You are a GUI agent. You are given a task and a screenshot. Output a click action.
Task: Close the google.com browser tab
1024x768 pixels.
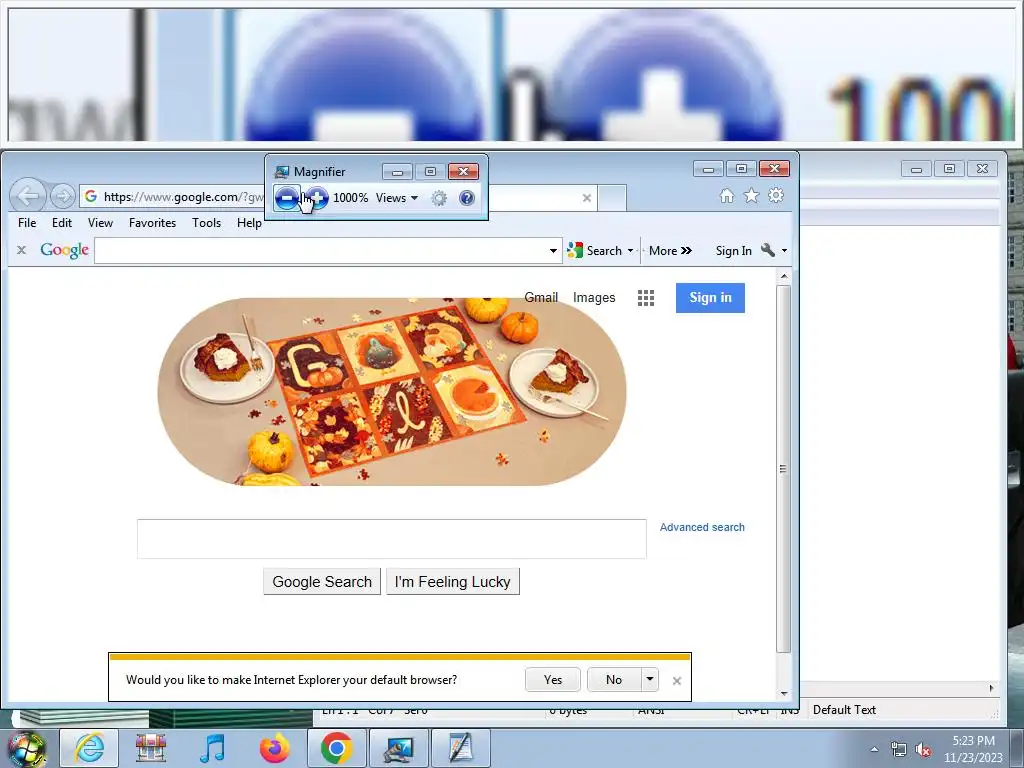586,198
